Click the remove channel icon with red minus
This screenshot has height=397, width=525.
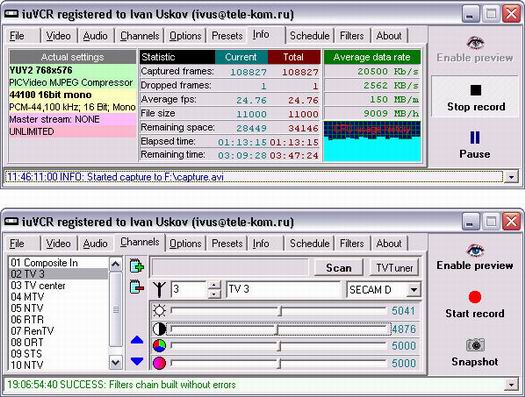click(137, 287)
